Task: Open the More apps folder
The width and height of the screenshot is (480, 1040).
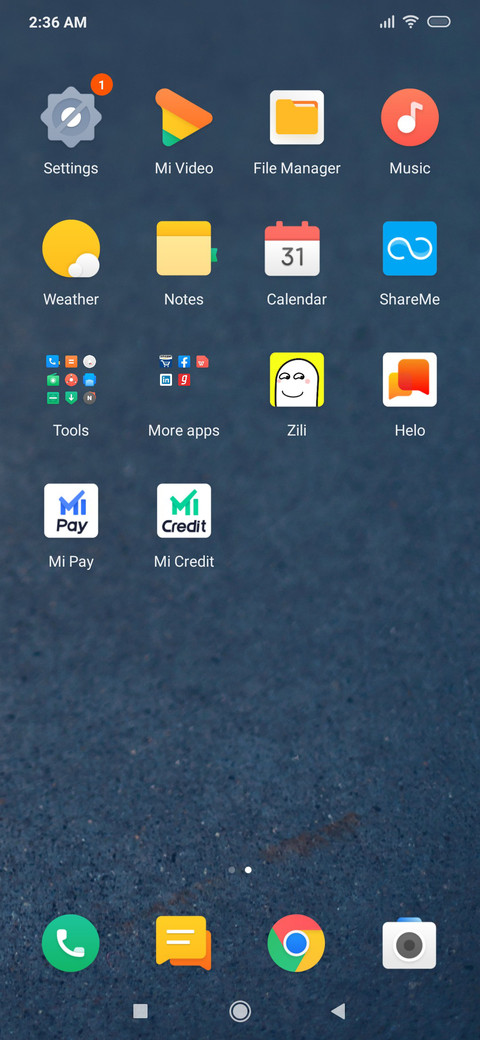Action: coord(184,371)
